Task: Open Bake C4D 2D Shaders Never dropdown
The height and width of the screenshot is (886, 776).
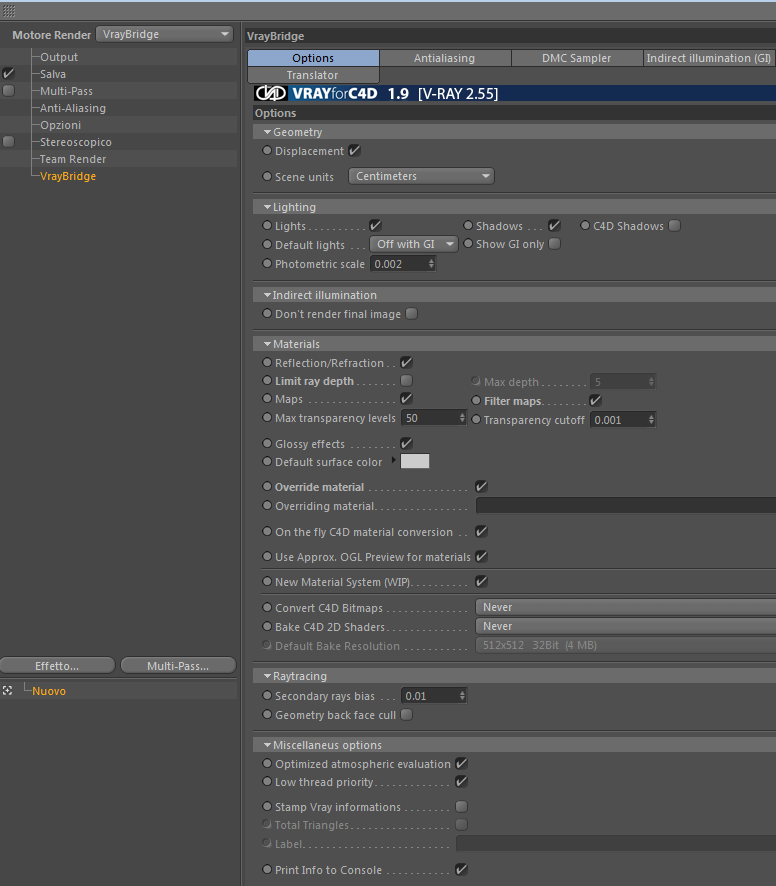Action: coord(626,626)
